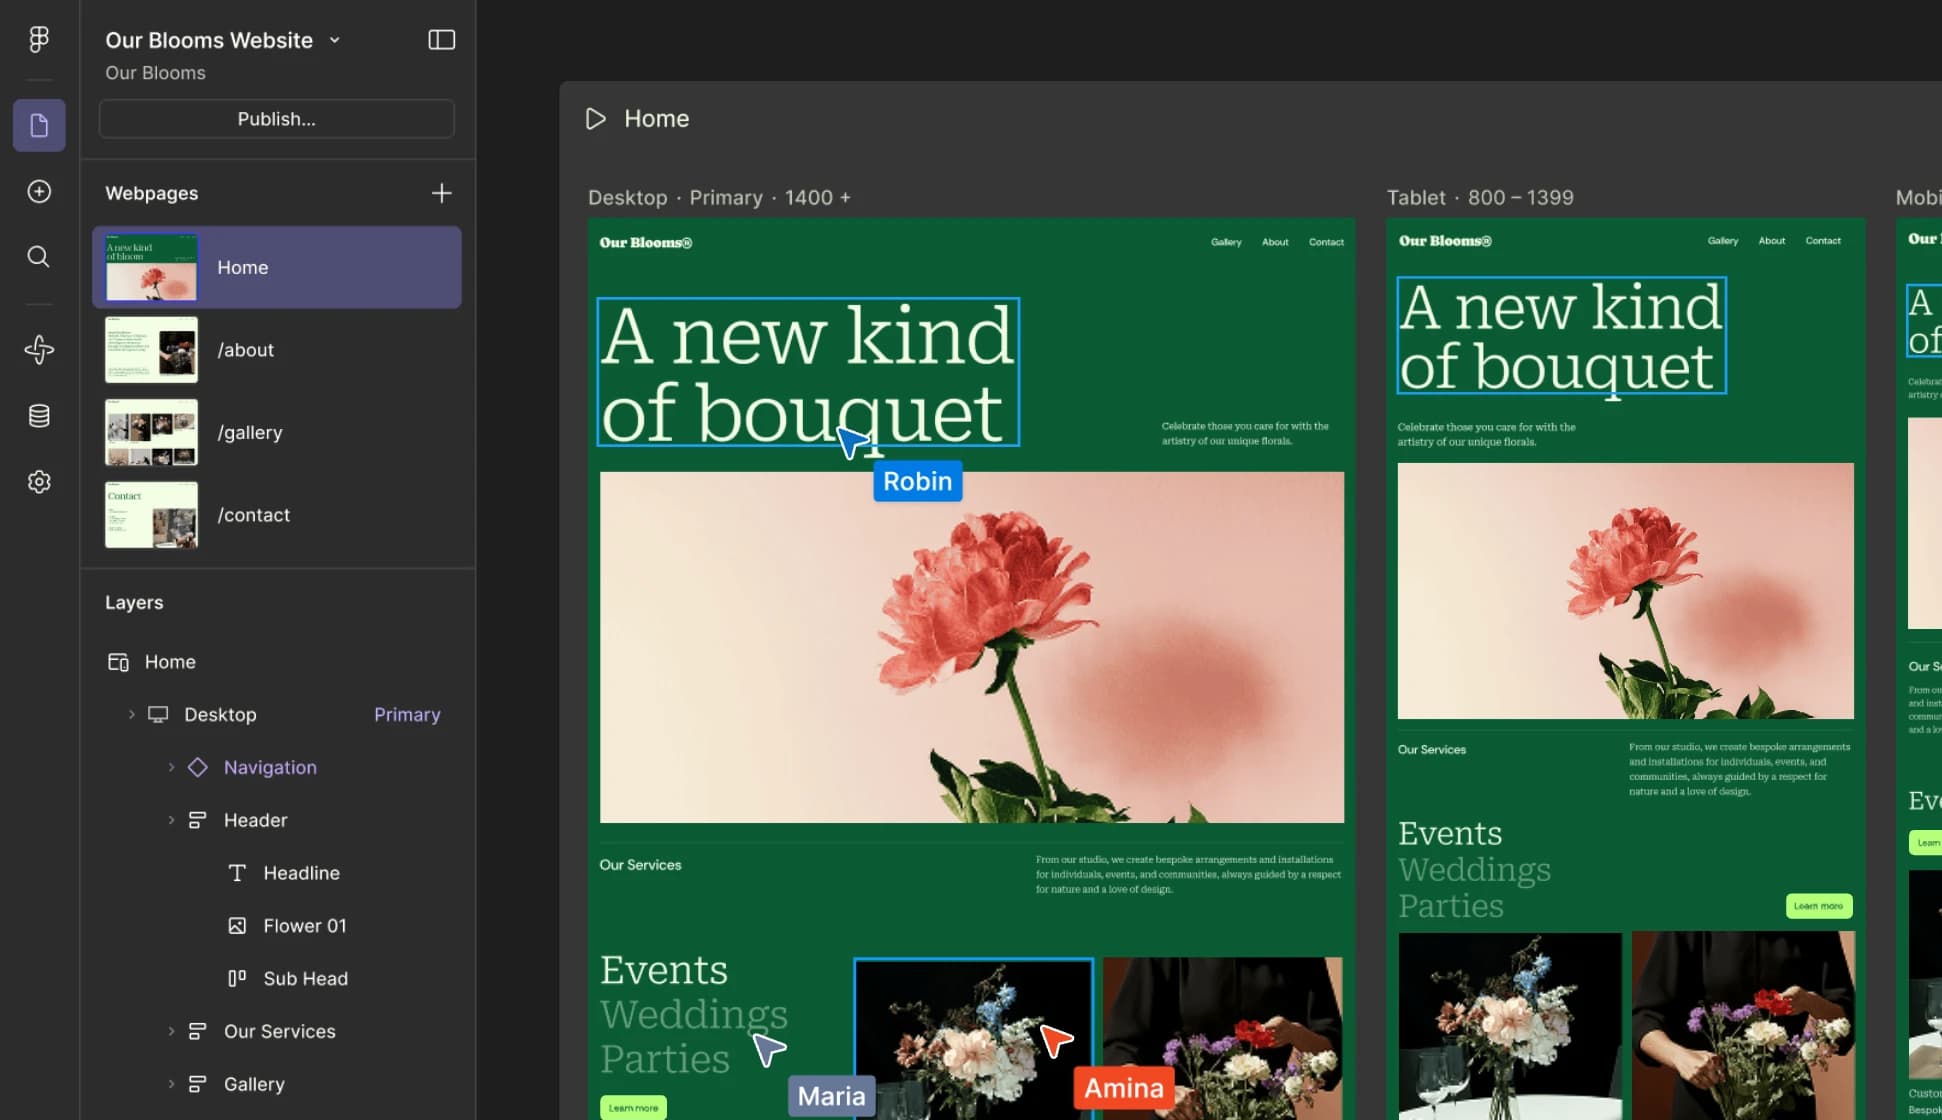This screenshot has width=1942, height=1120.
Task: Open the /gallery page thumbnail
Action: coord(151,432)
